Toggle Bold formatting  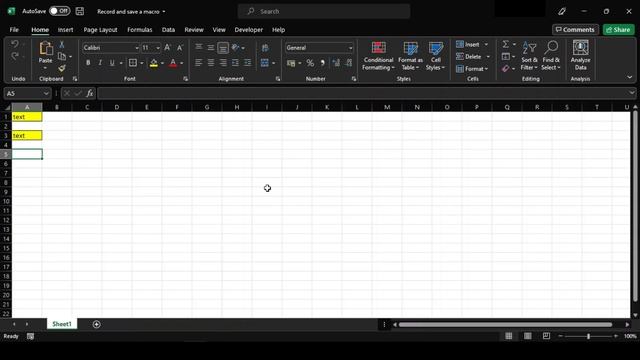coord(88,63)
